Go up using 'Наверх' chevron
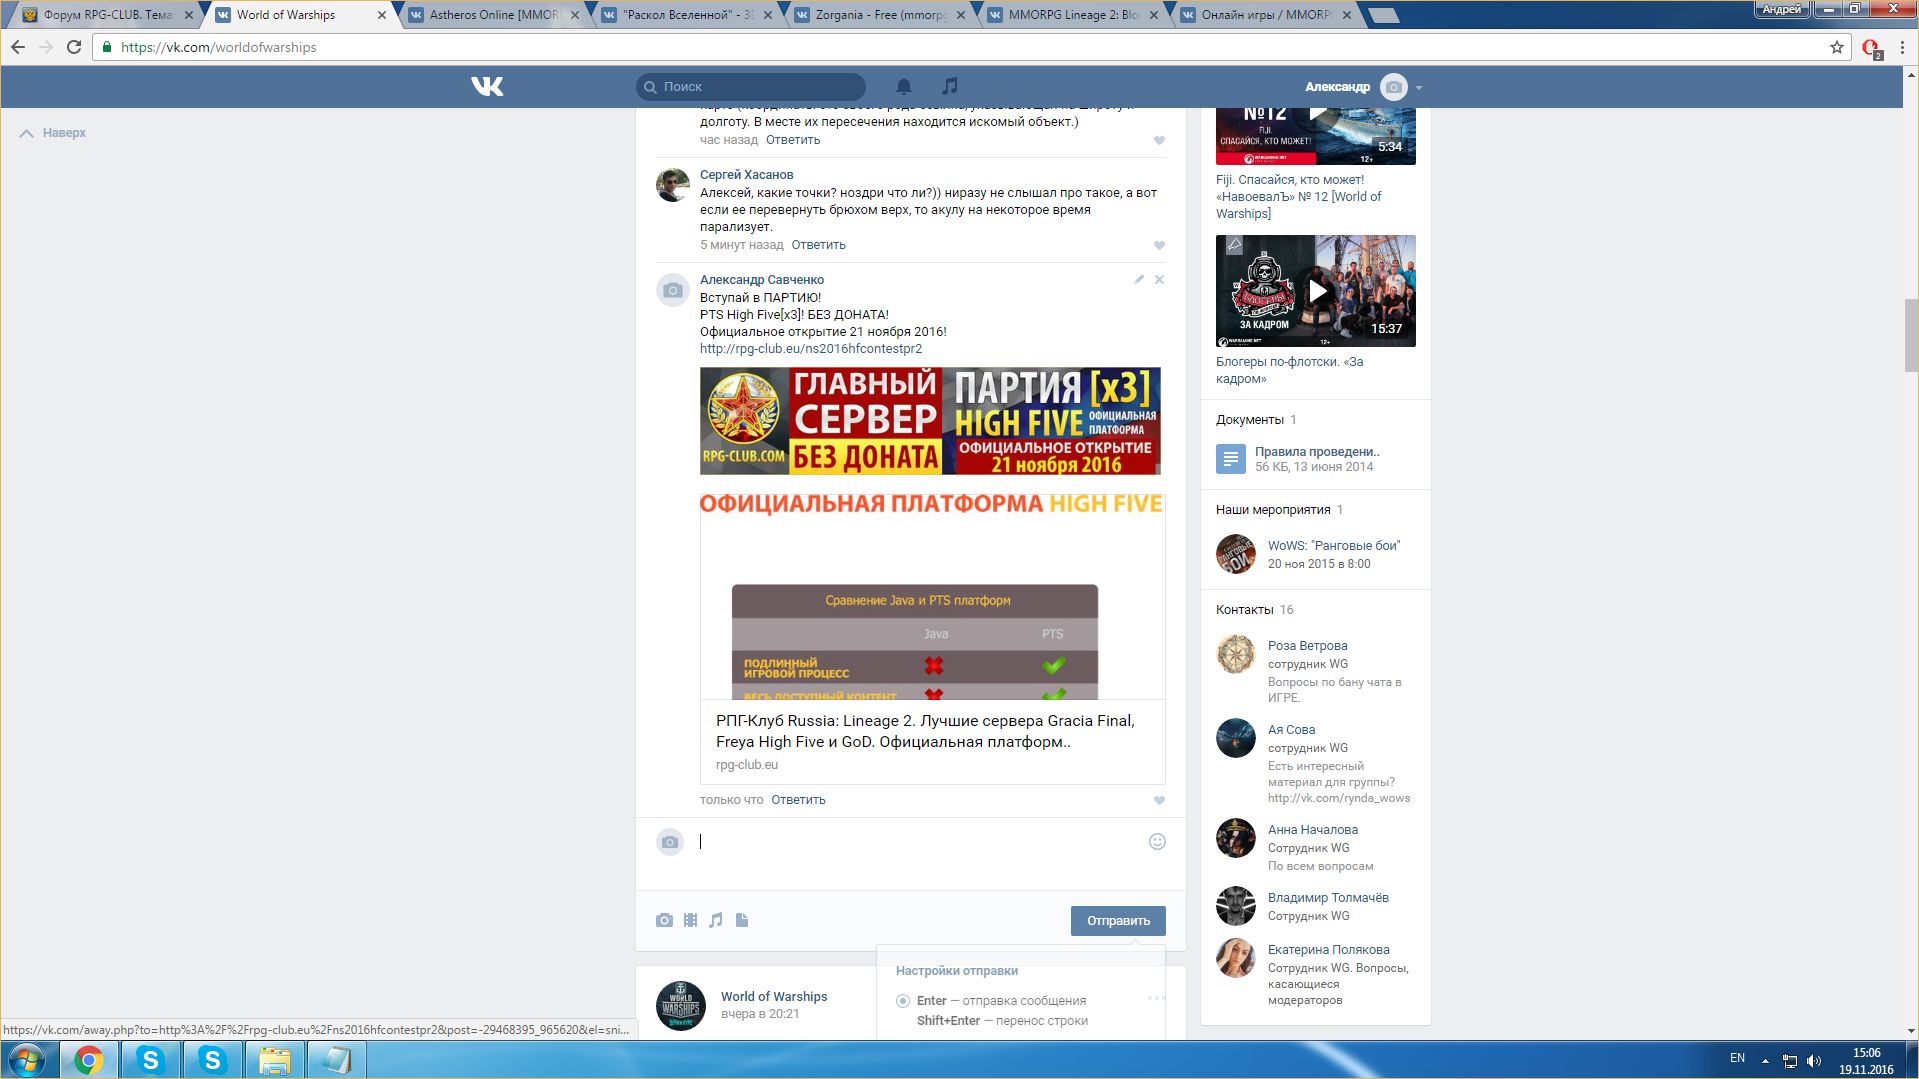Viewport: 1919px width, 1079px height. [27, 133]
